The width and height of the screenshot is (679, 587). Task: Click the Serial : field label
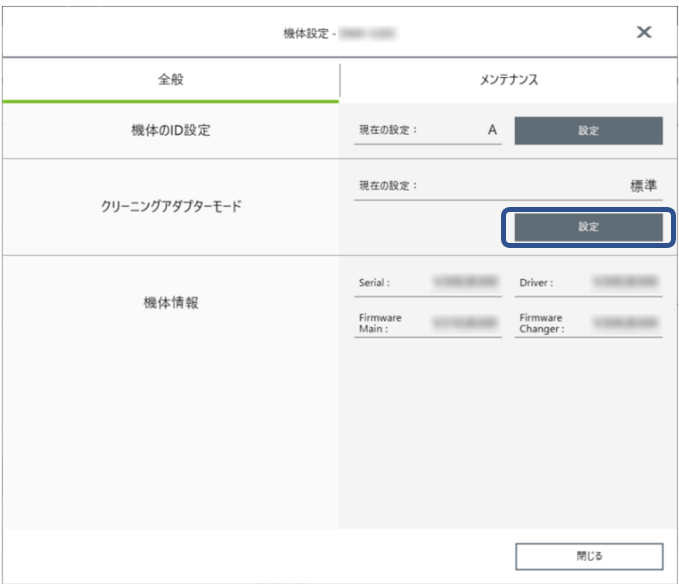coord(374,283)
